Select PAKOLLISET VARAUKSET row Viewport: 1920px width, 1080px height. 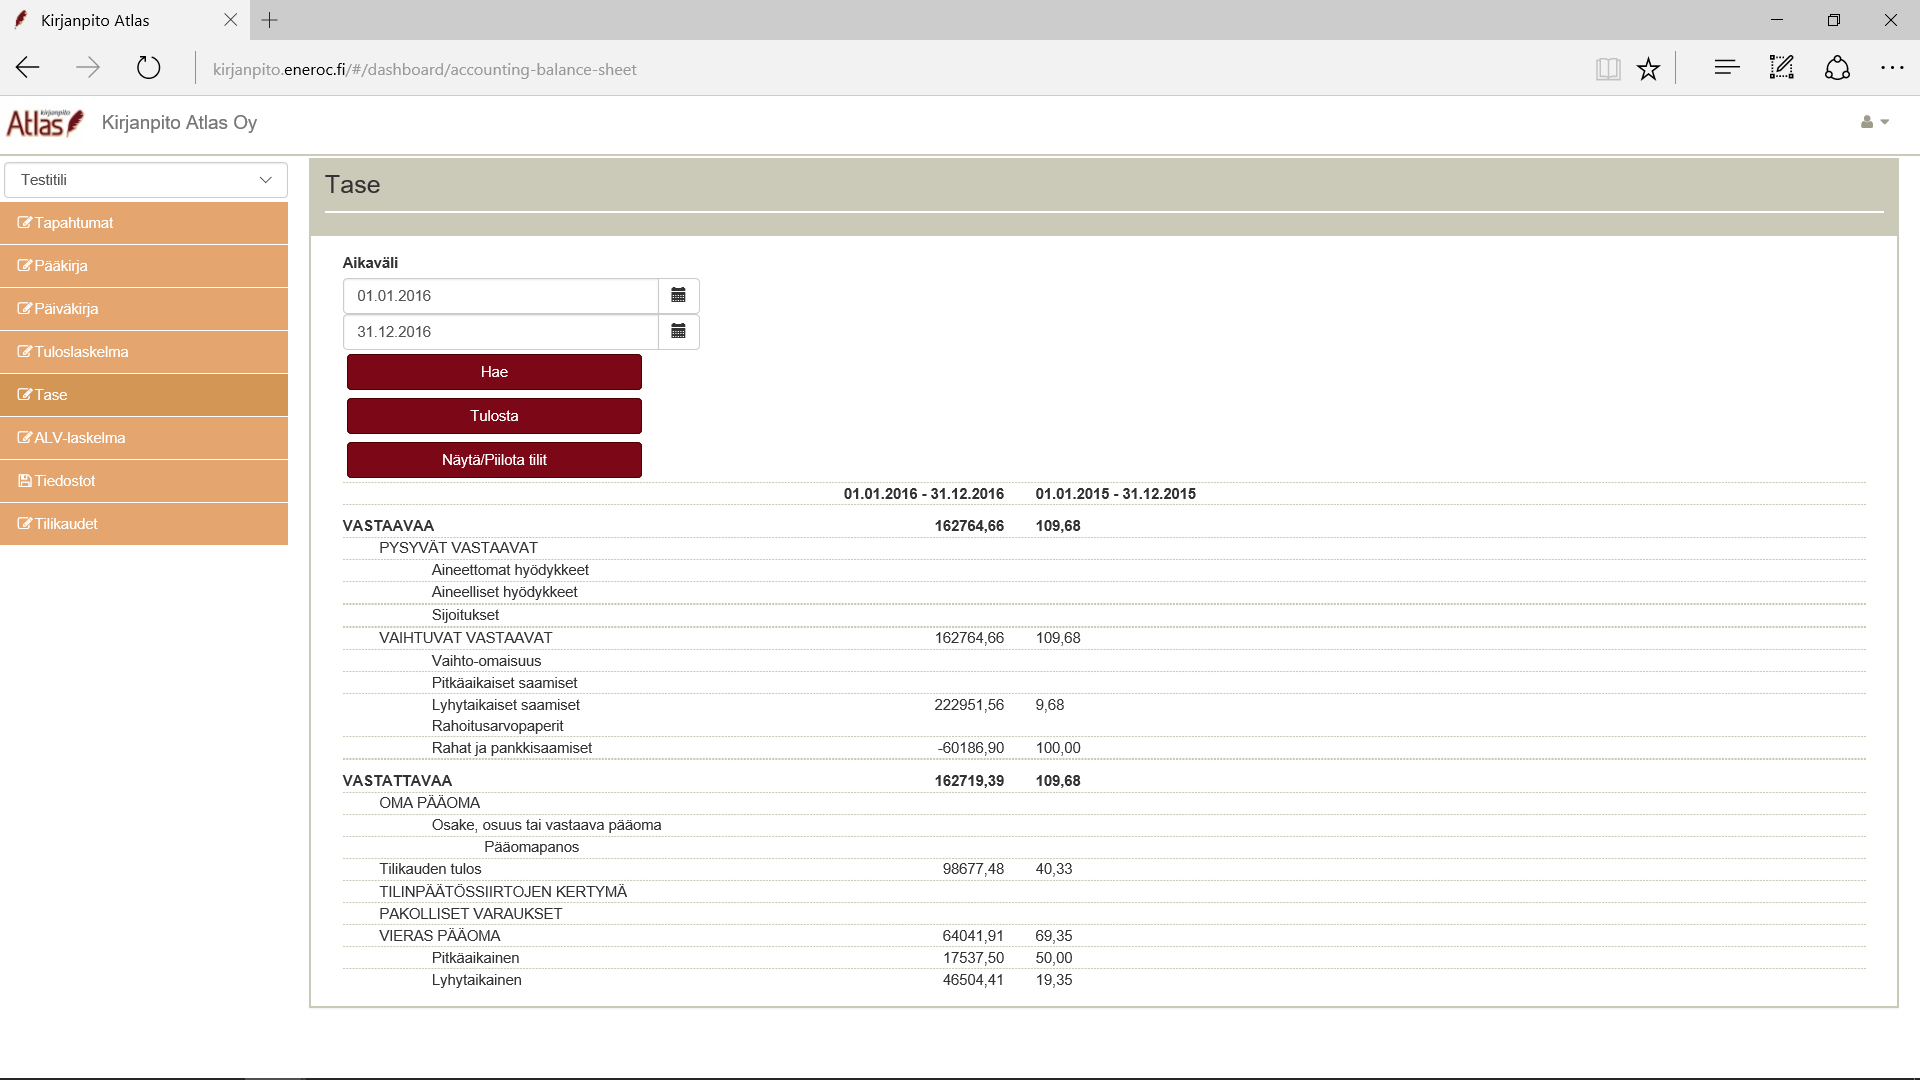1104,914
